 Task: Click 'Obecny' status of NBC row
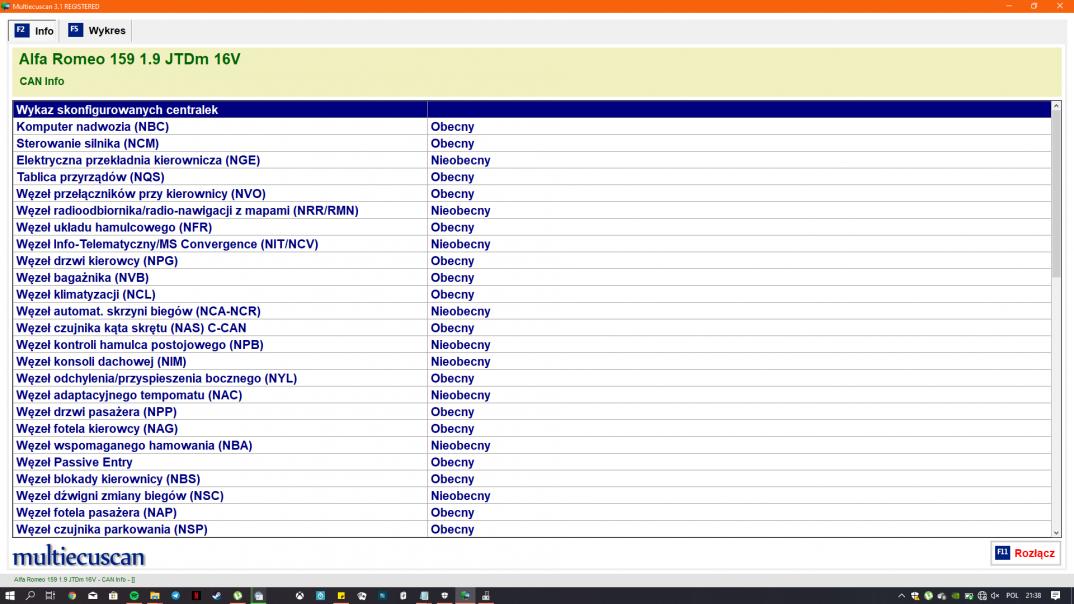pos(452,127)
